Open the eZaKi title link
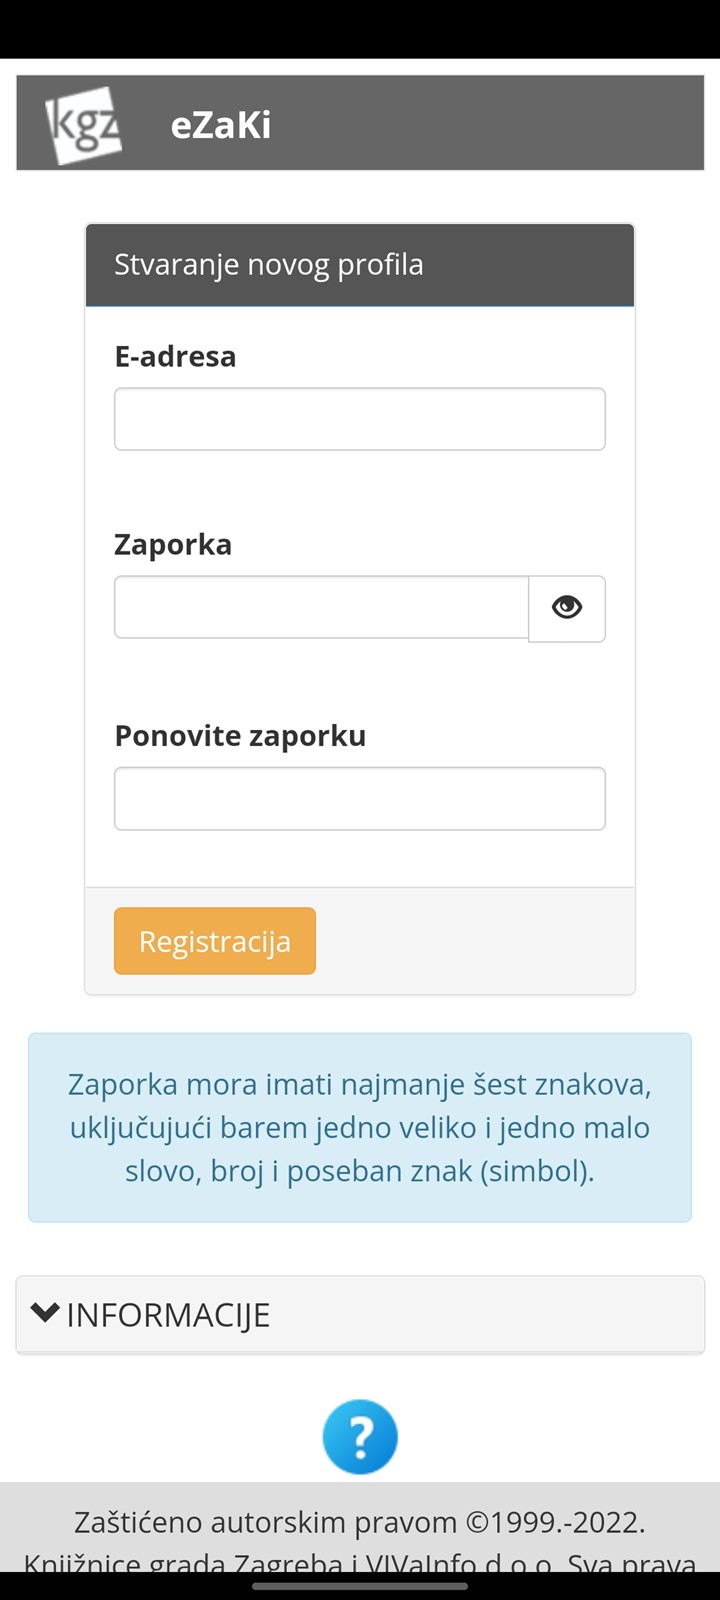Image resolution: width=720 pixels, height=1600 pixels. pos(221,125)
